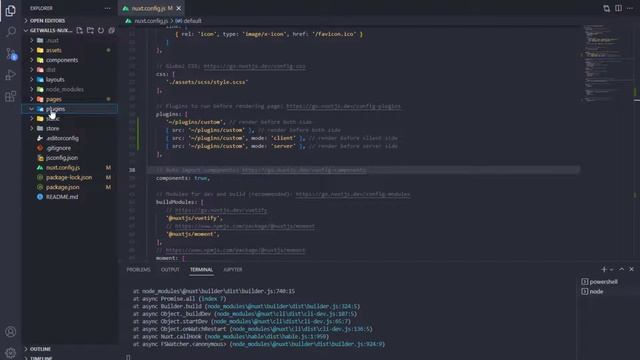Open the jsconfig.json file
640x360 pixels.
62,158
